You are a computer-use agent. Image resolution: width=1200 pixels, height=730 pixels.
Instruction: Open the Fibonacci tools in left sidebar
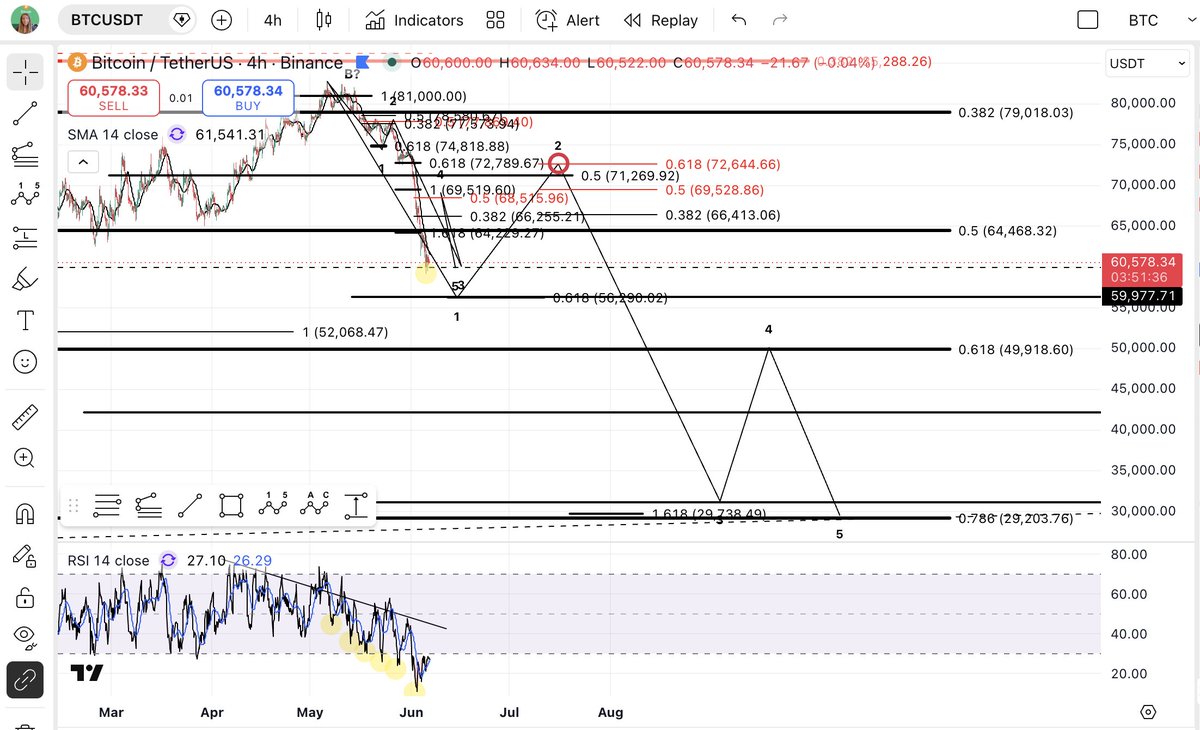[x=25, y=154]
